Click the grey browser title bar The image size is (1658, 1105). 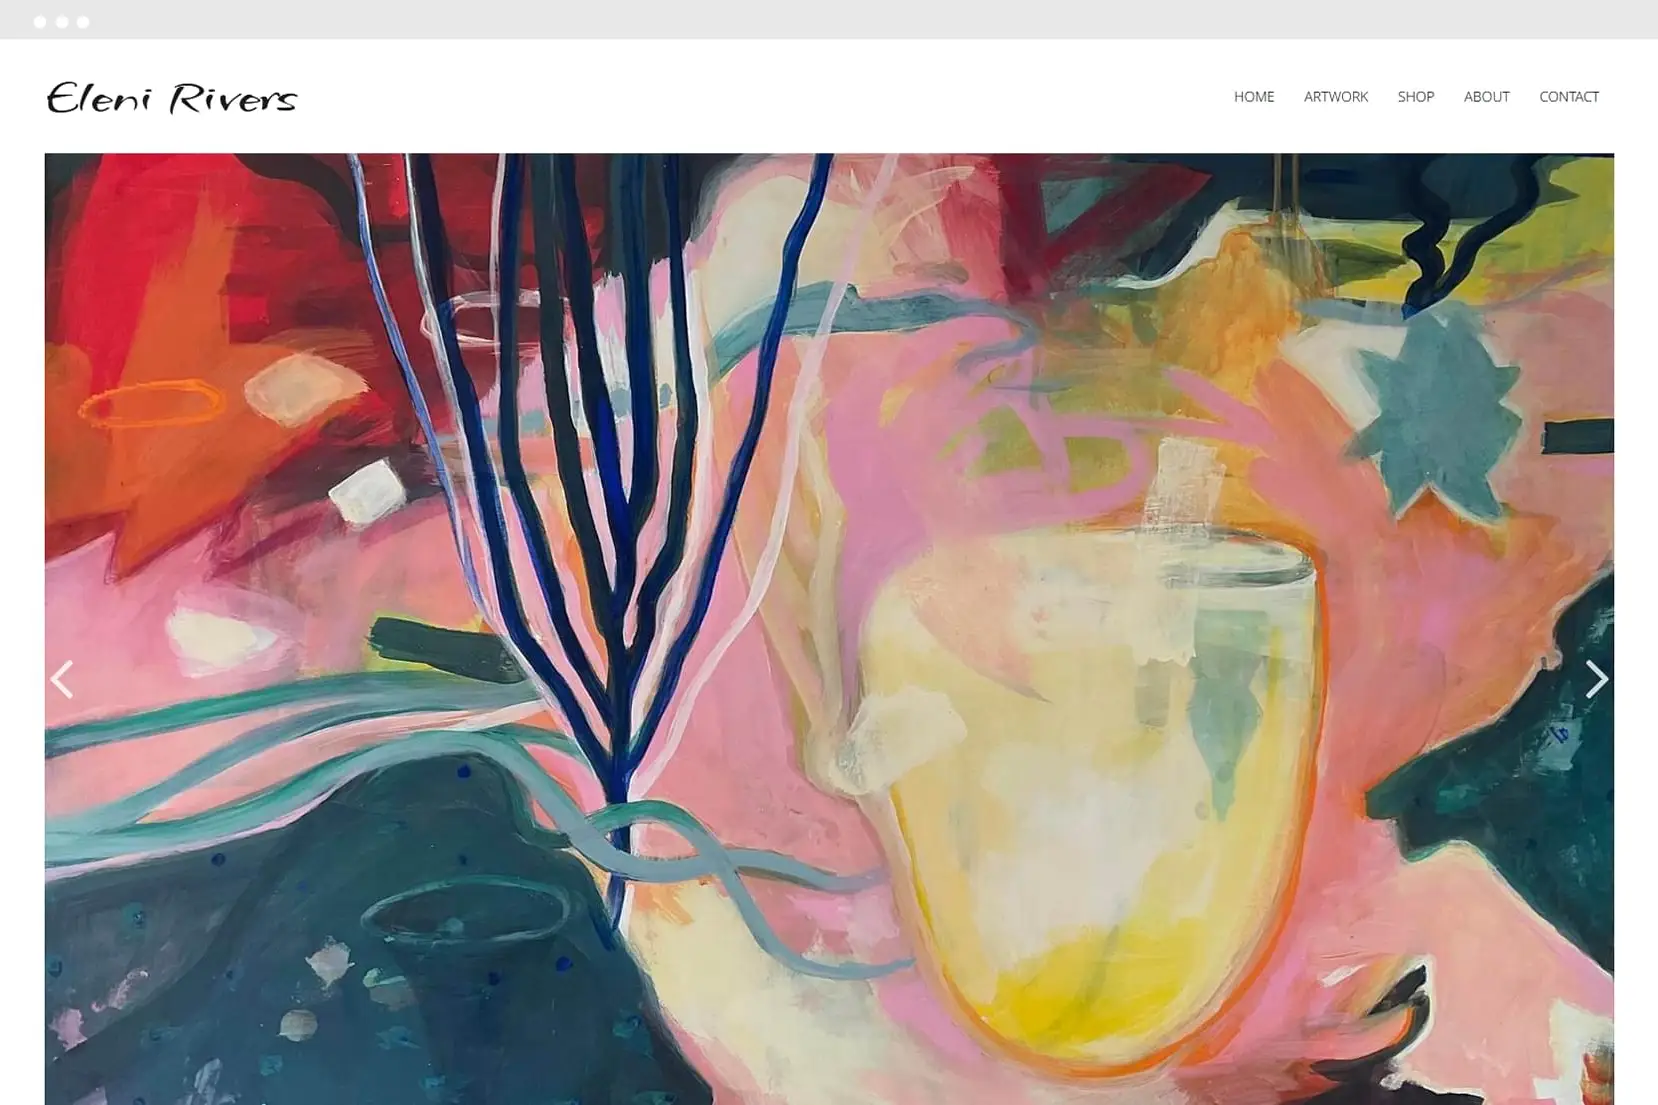[829, 19]
